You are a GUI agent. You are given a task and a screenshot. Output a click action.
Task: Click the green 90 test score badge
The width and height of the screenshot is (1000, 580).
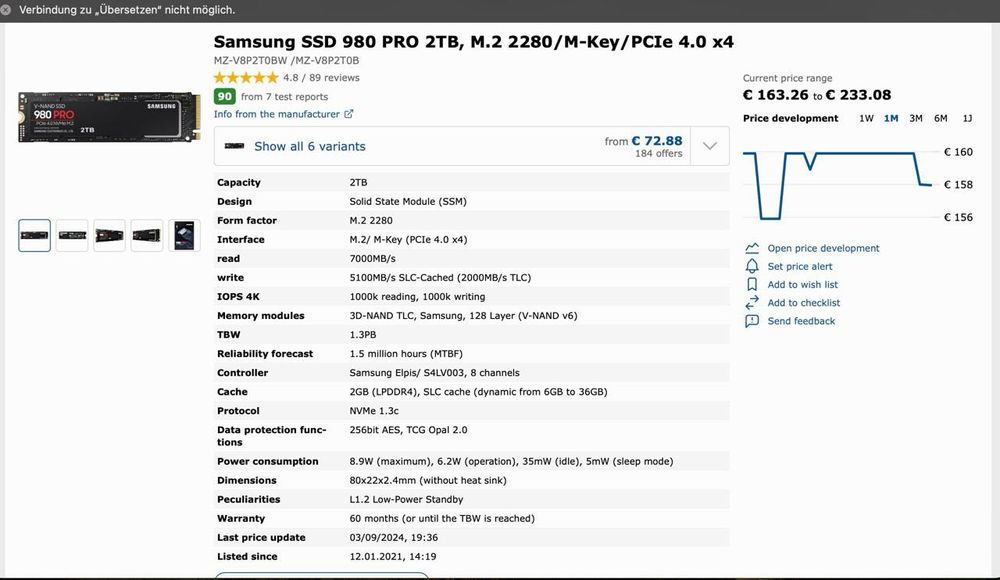pos(225,97)
